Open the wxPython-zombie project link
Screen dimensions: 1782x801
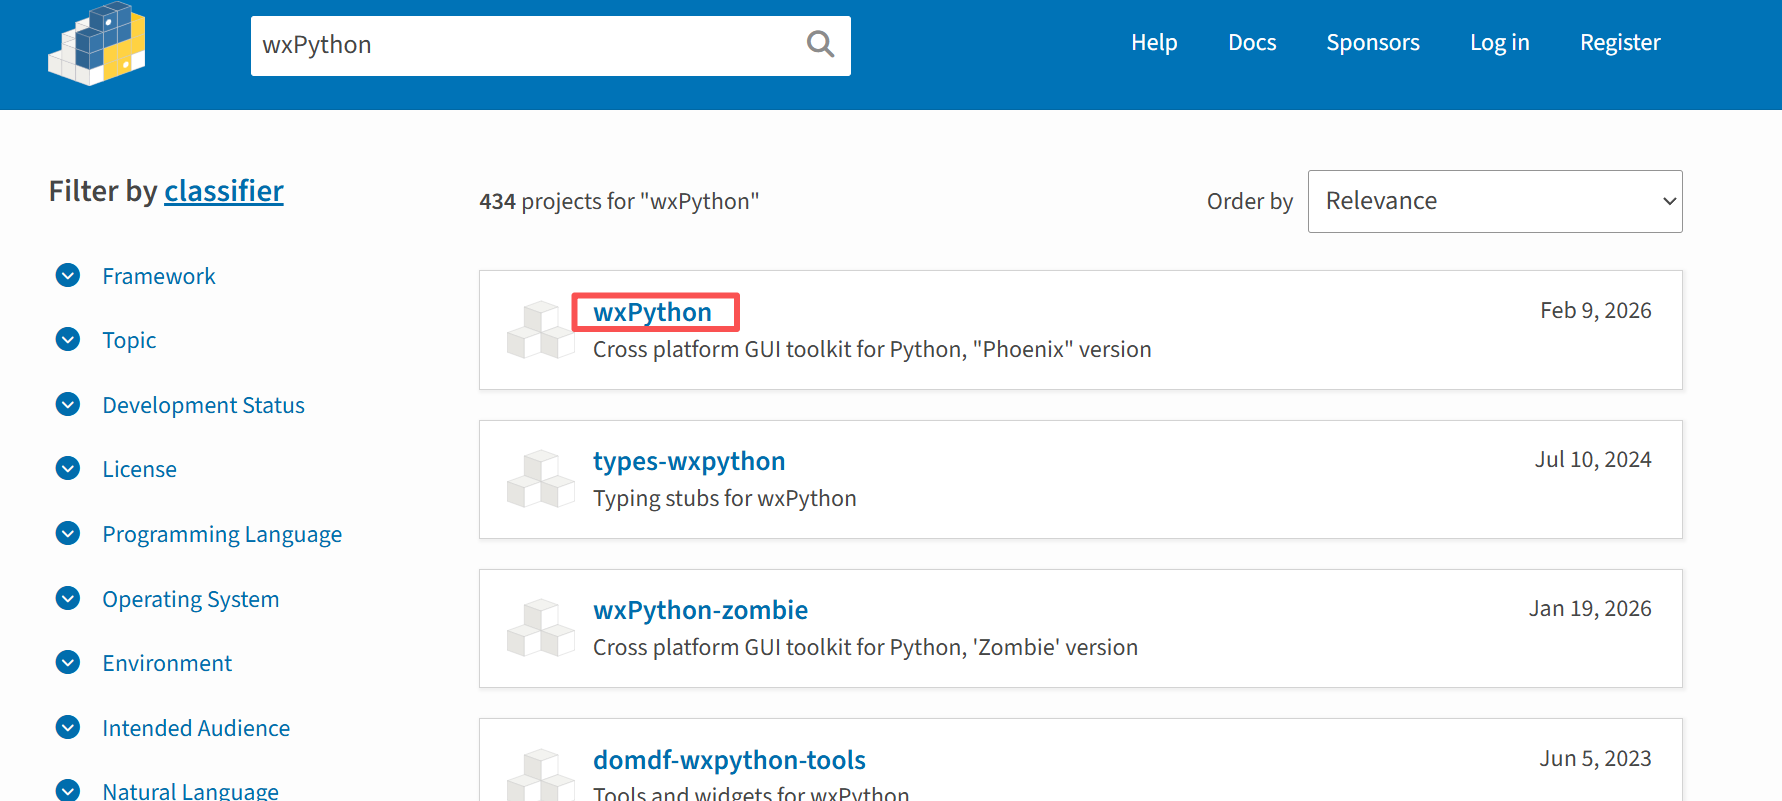click(x=701, y=610)
